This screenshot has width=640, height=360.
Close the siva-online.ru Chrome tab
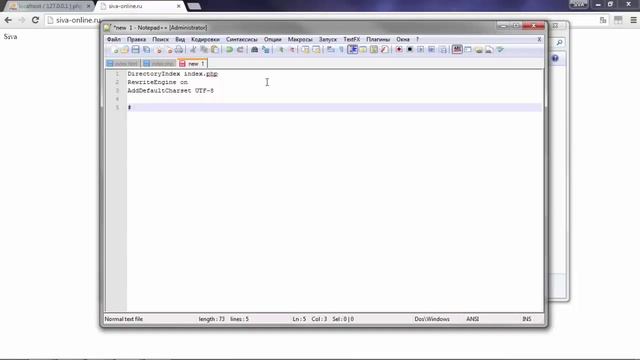pyautogui.click(x=178, y=6)
